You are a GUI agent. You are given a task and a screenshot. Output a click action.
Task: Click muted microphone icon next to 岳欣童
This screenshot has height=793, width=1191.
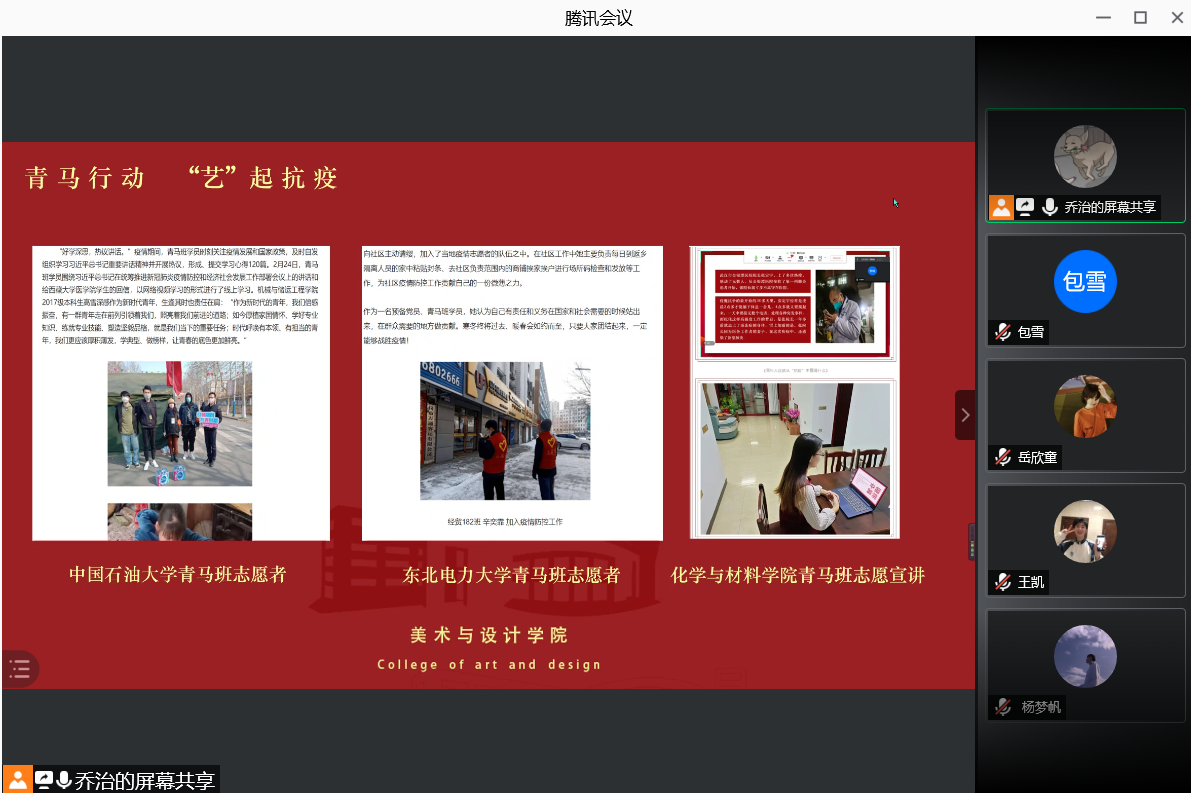1002,457
